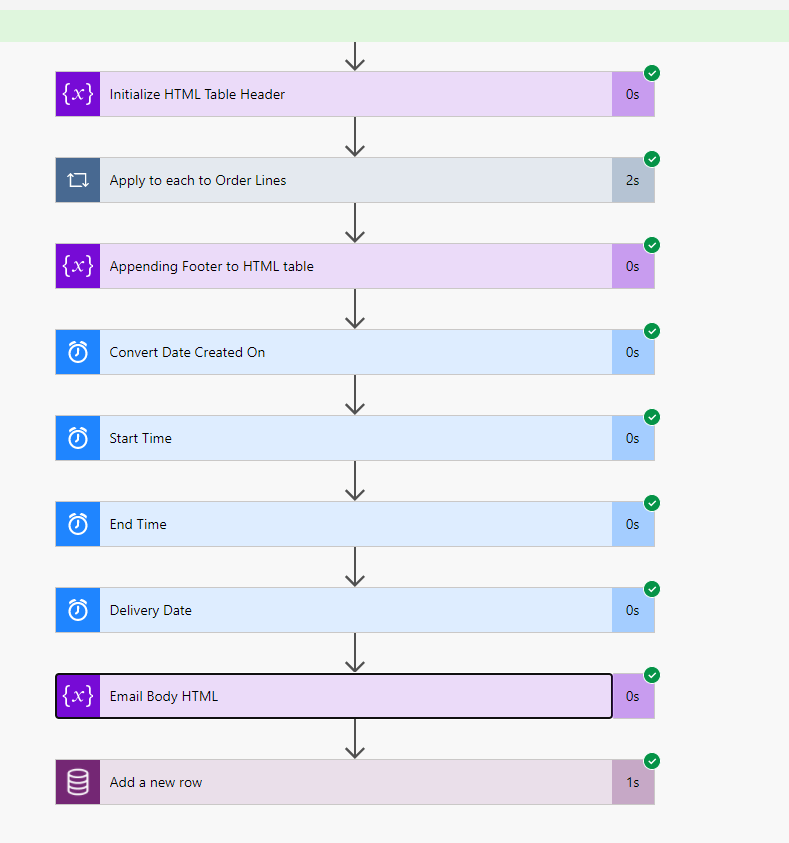
Task: Select the clock icon beside End Time
Action: (78, 524)
